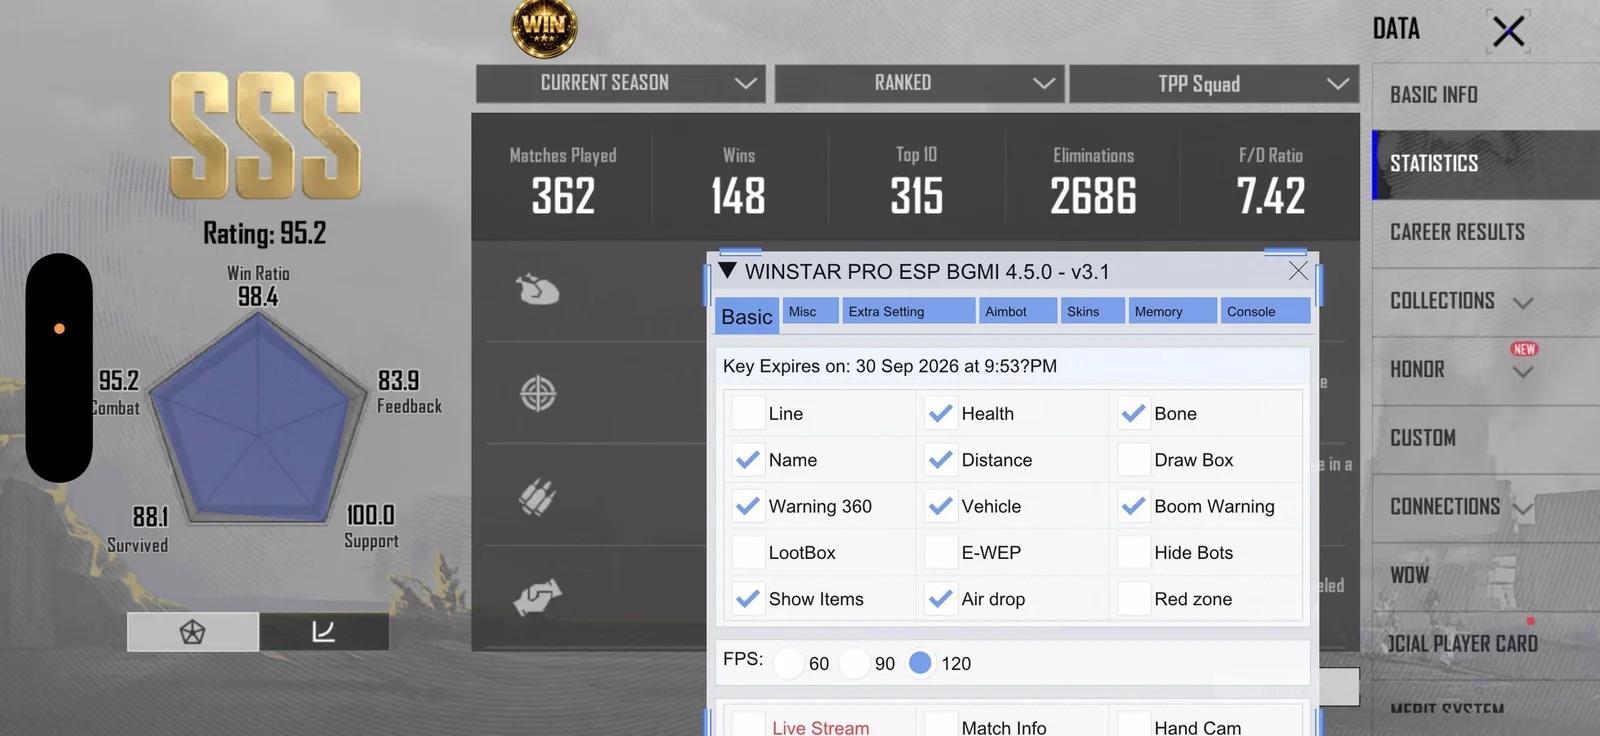
Task: Select the bullets stats icon
Action: [x=537, y=496]
